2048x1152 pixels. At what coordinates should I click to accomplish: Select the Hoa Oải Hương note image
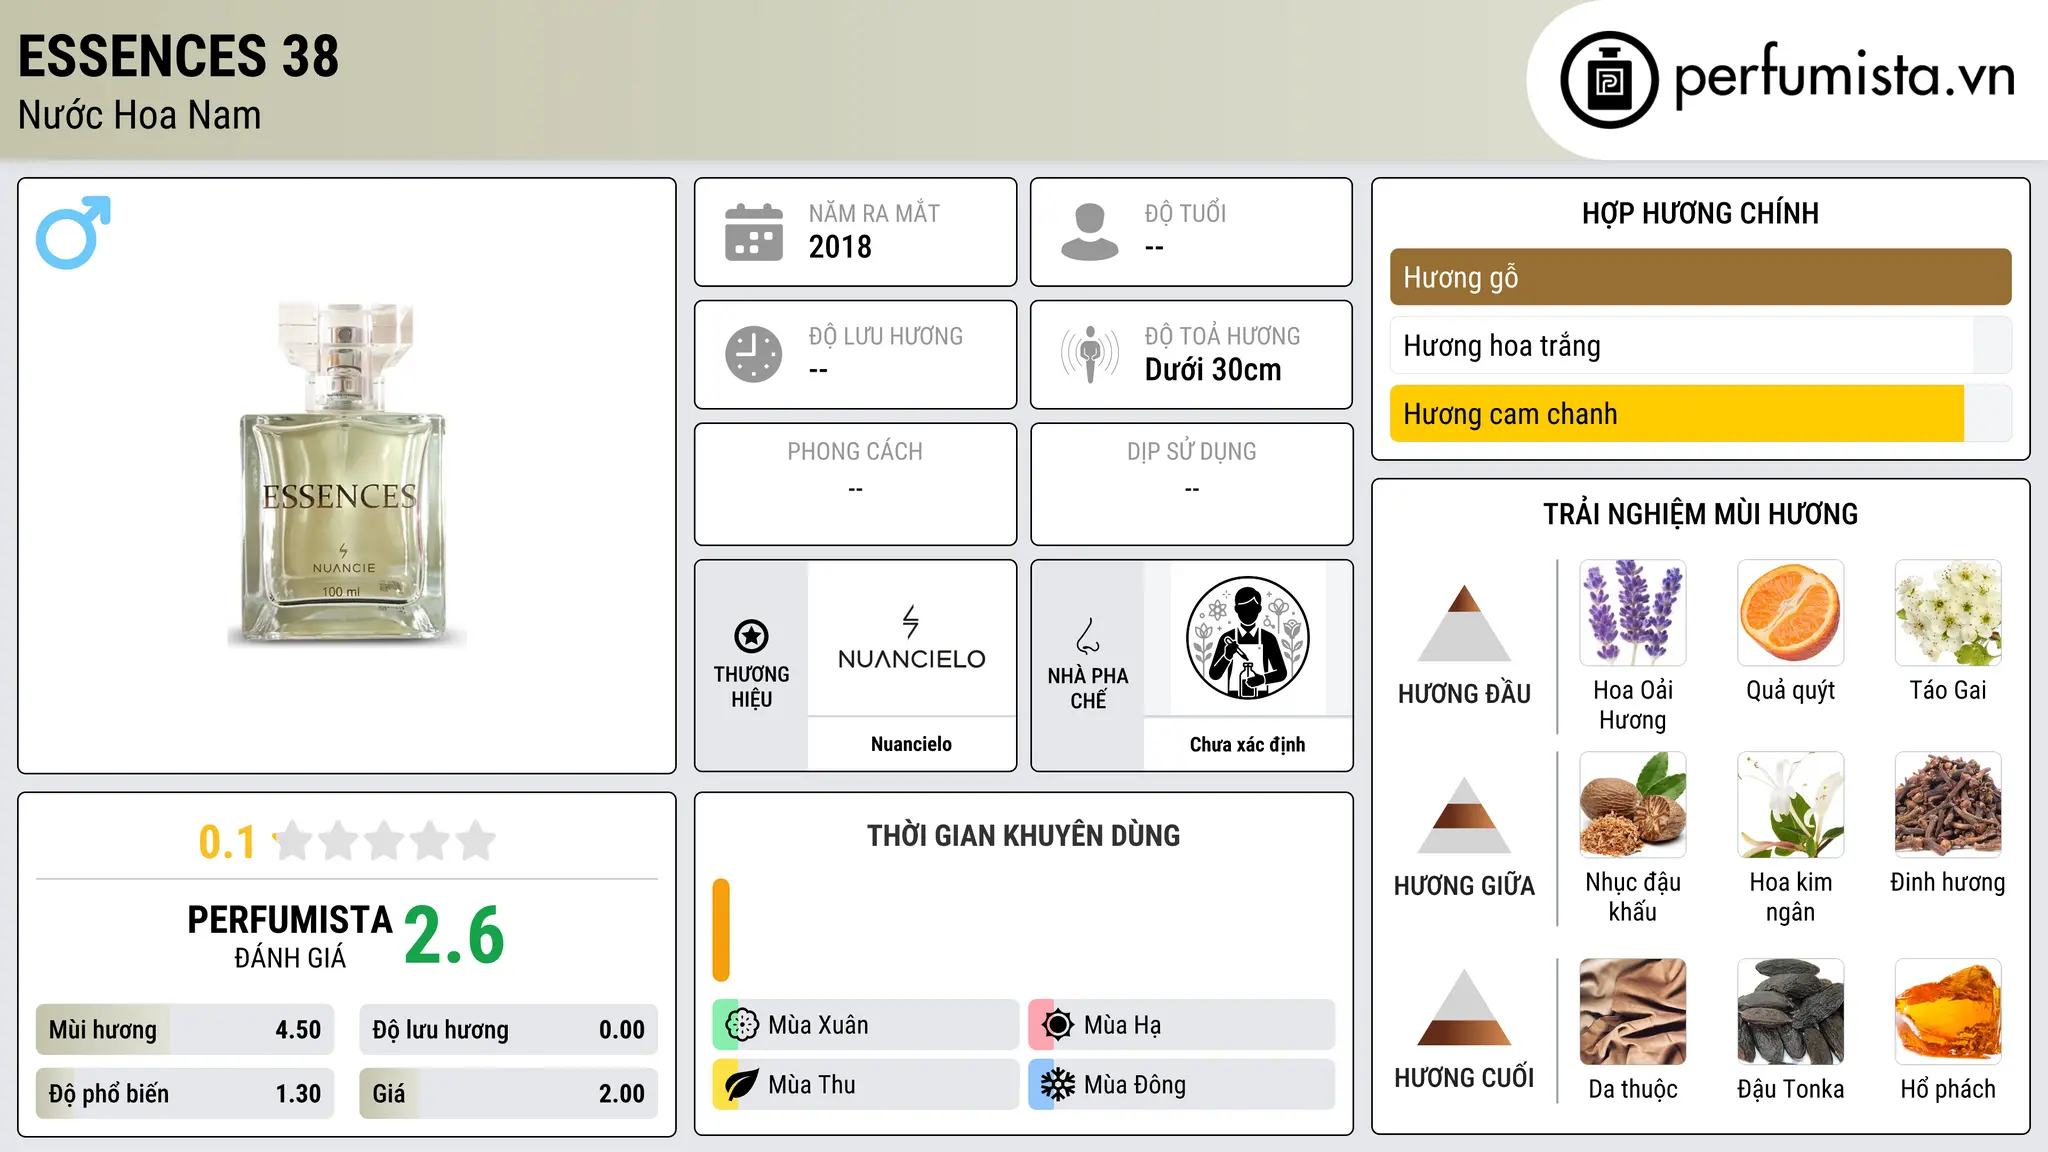1633,613
